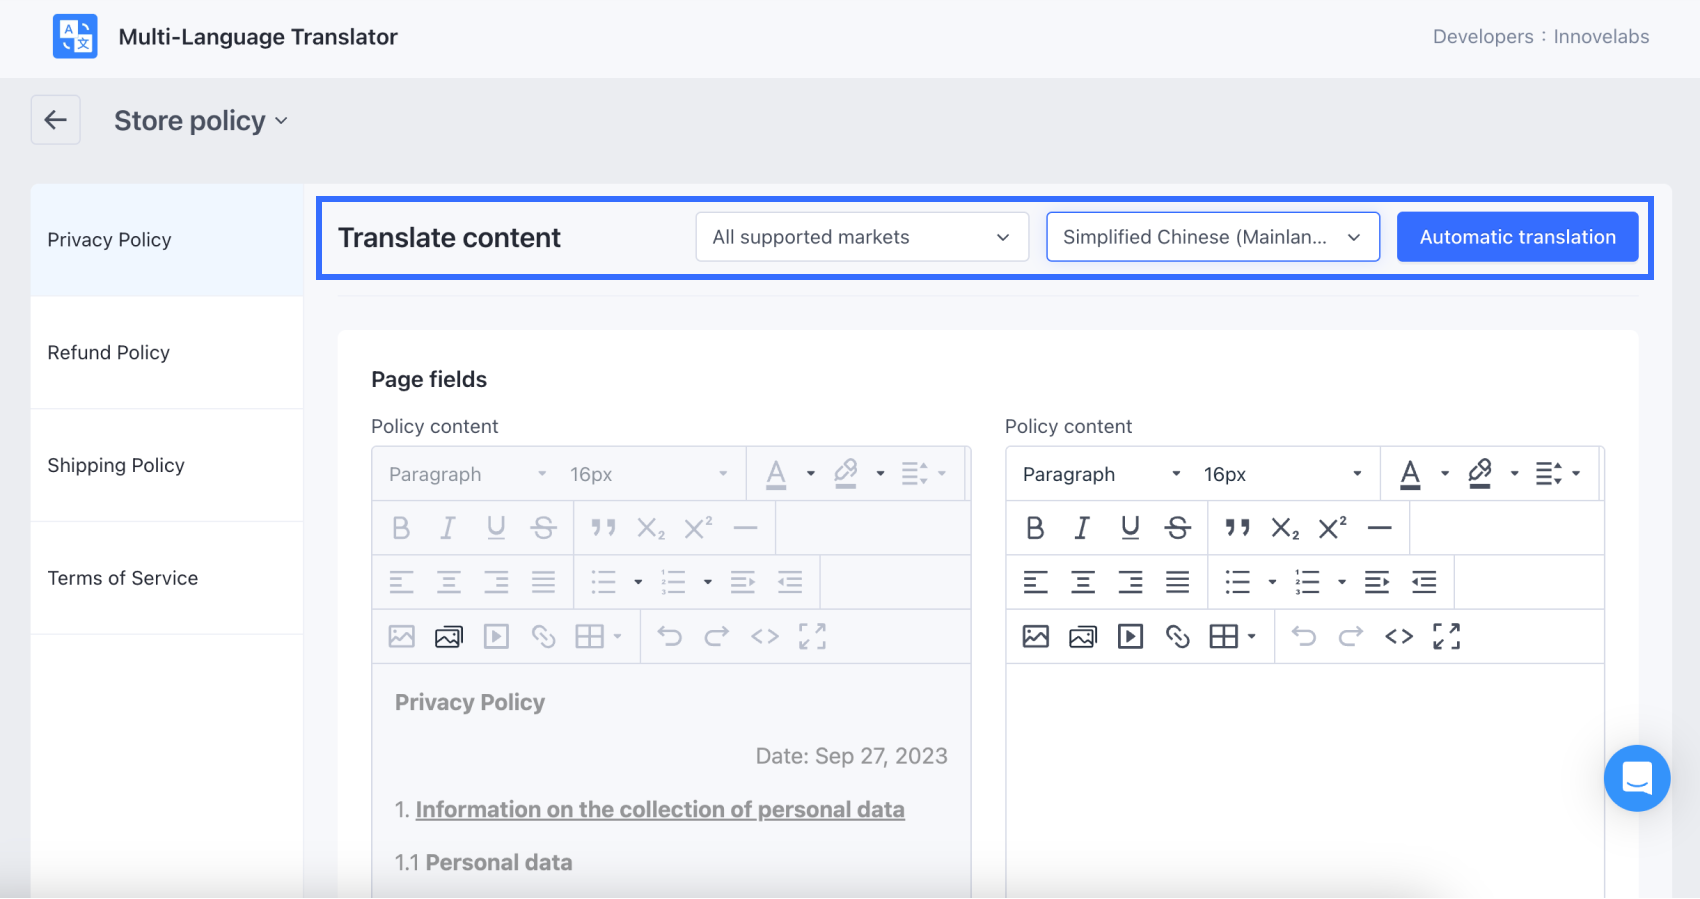Open the Paragraph style dropdown in right editor

pos(1101,474)
